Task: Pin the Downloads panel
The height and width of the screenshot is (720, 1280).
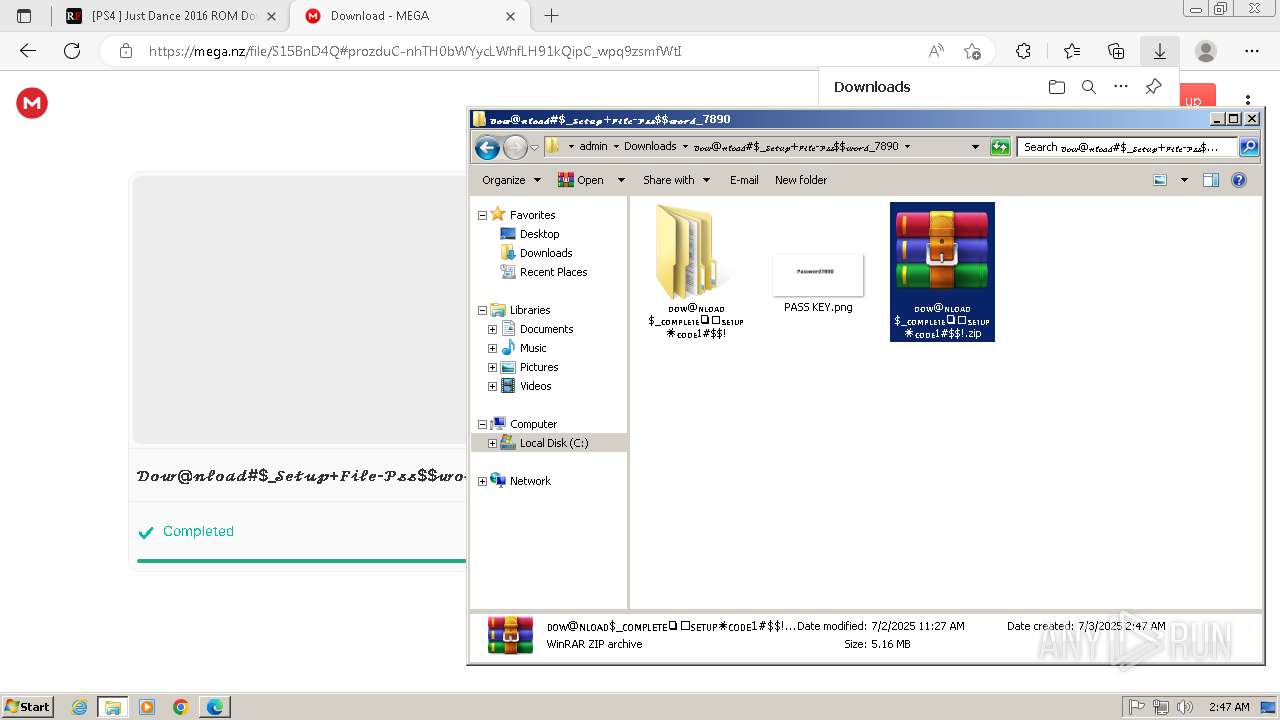Action: [1153, 87]
